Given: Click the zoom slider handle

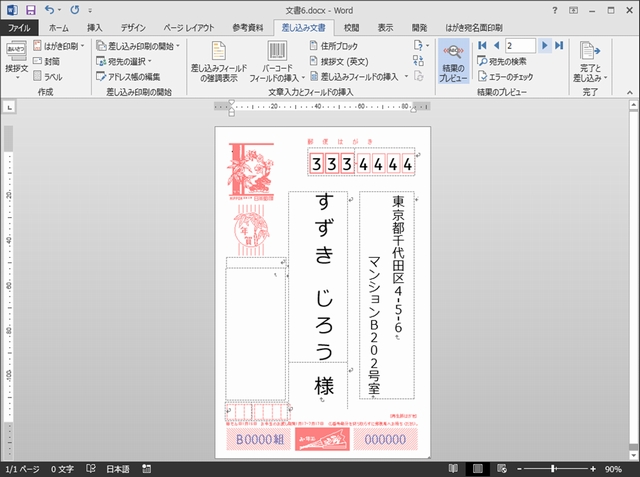Looking at the screenshot, I should point(553,469).
